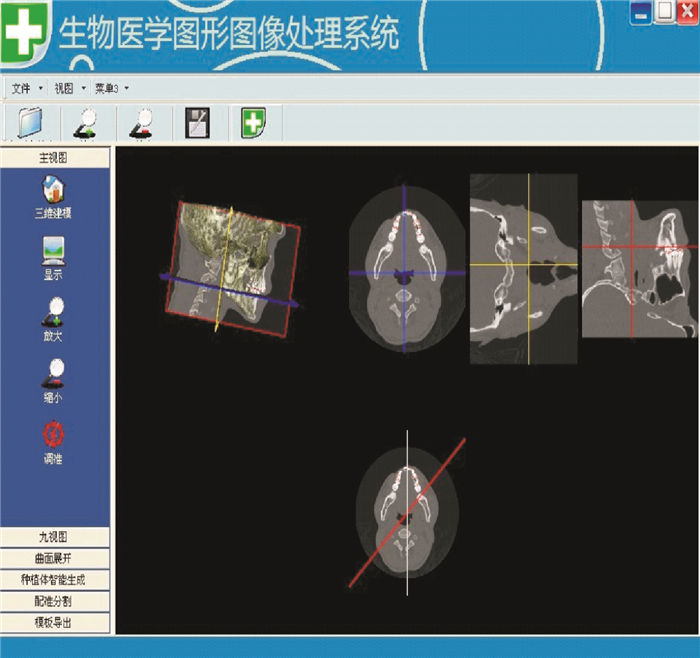Click the open folder toolbar icon
This screenshot has width=700, height=658.
[32, 123]
